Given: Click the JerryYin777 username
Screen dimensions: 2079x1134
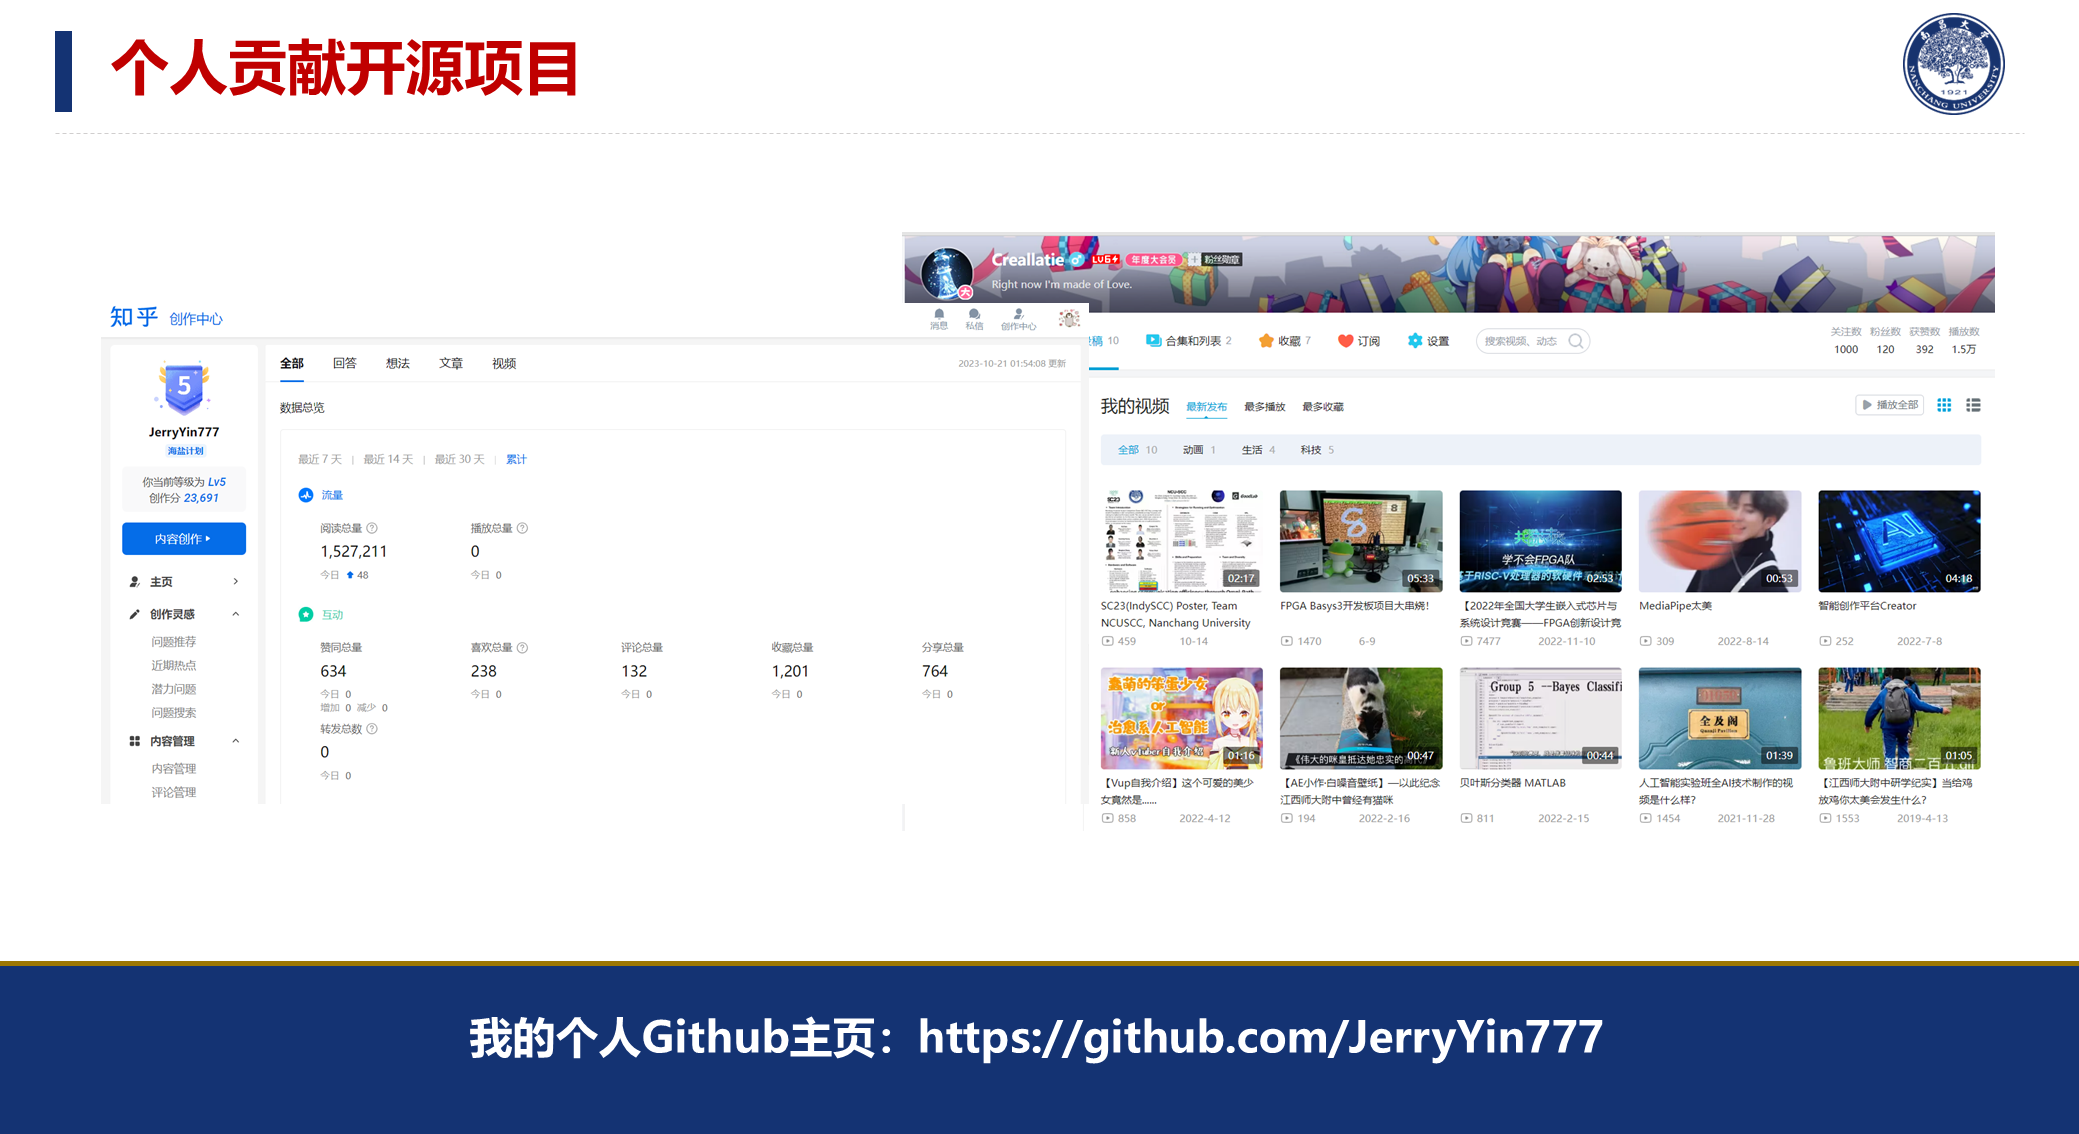Looking at the screenshot, I should tap(184, 432).
